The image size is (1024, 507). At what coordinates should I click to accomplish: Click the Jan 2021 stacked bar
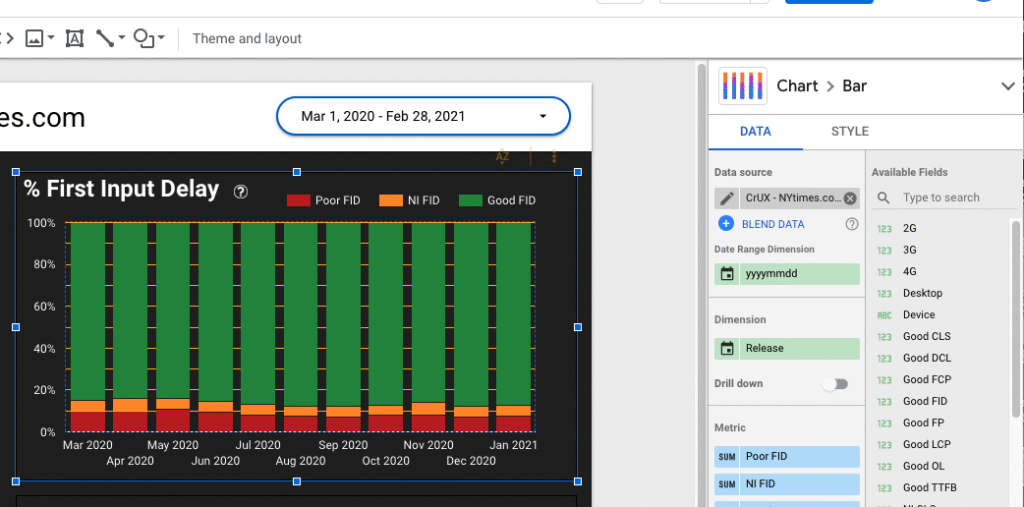click(513, 327)
